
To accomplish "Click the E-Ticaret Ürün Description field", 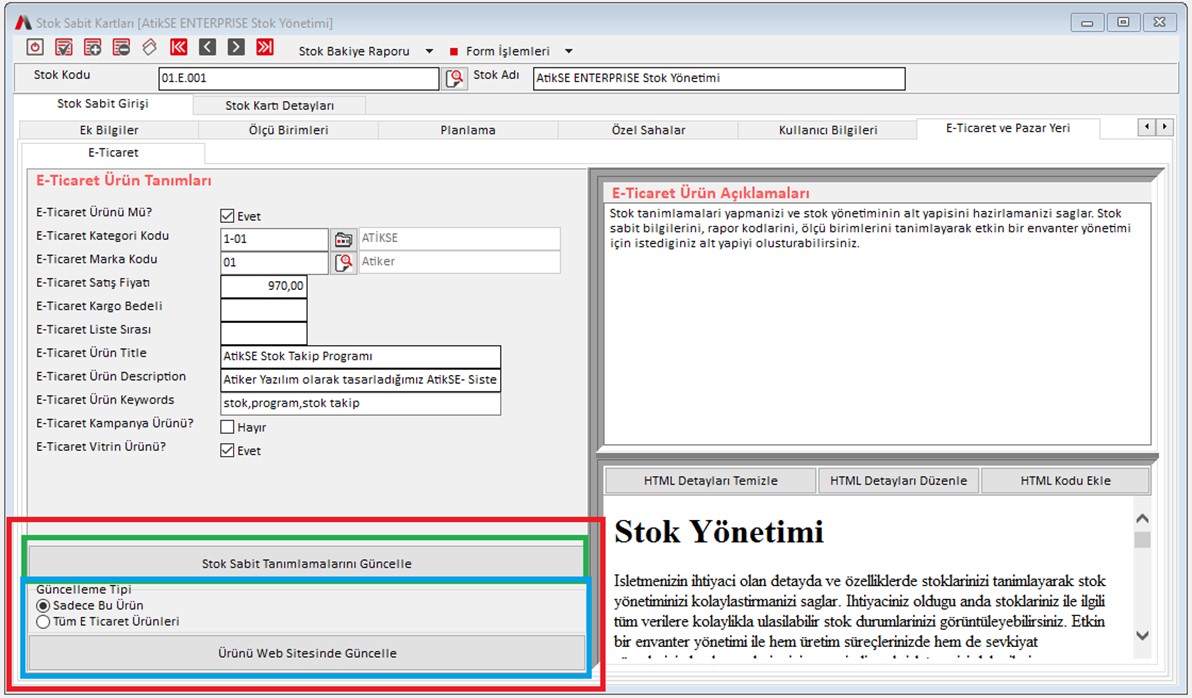I will point(360,380).
